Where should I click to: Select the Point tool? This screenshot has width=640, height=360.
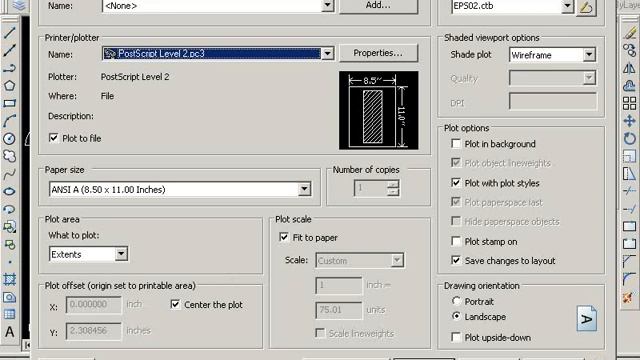pos(9,262)
